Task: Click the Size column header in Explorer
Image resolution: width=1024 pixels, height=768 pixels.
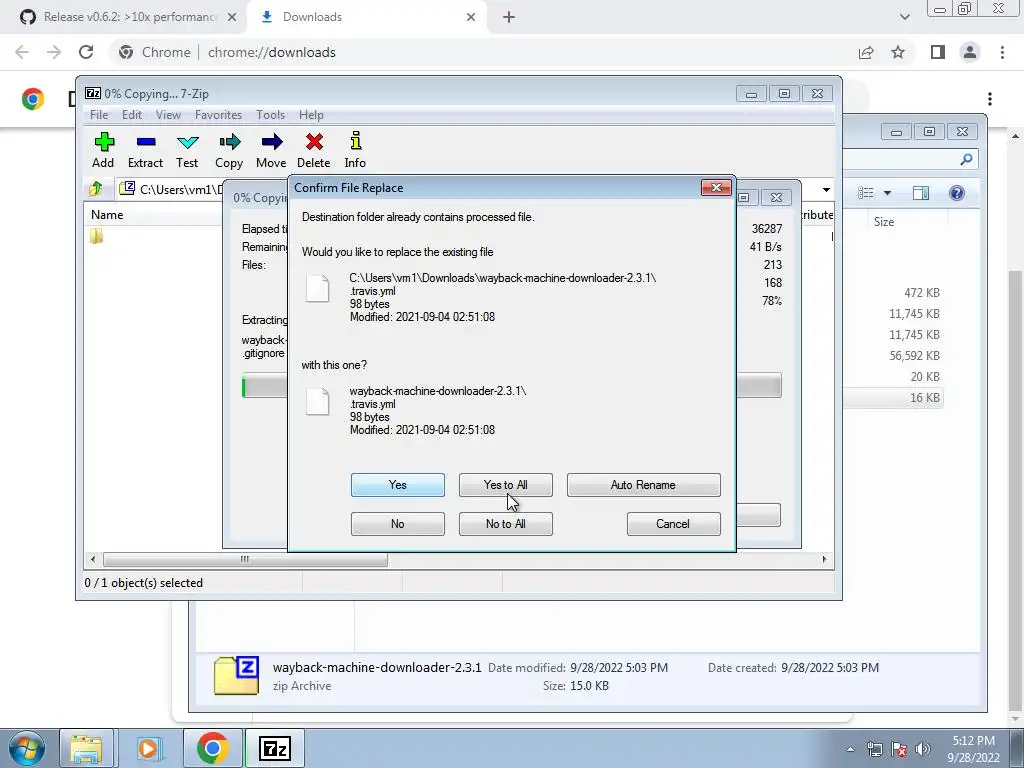Action: tap(884, 222)
